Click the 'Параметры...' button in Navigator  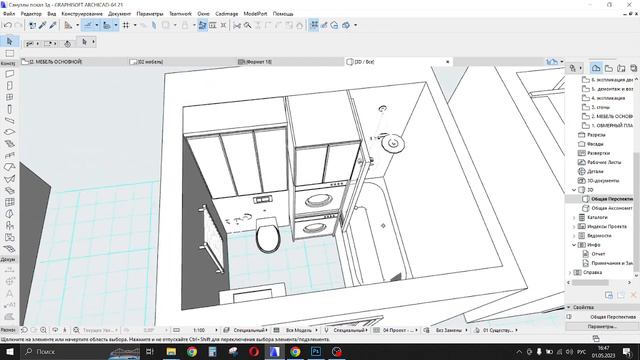click(x=602, y=327)
